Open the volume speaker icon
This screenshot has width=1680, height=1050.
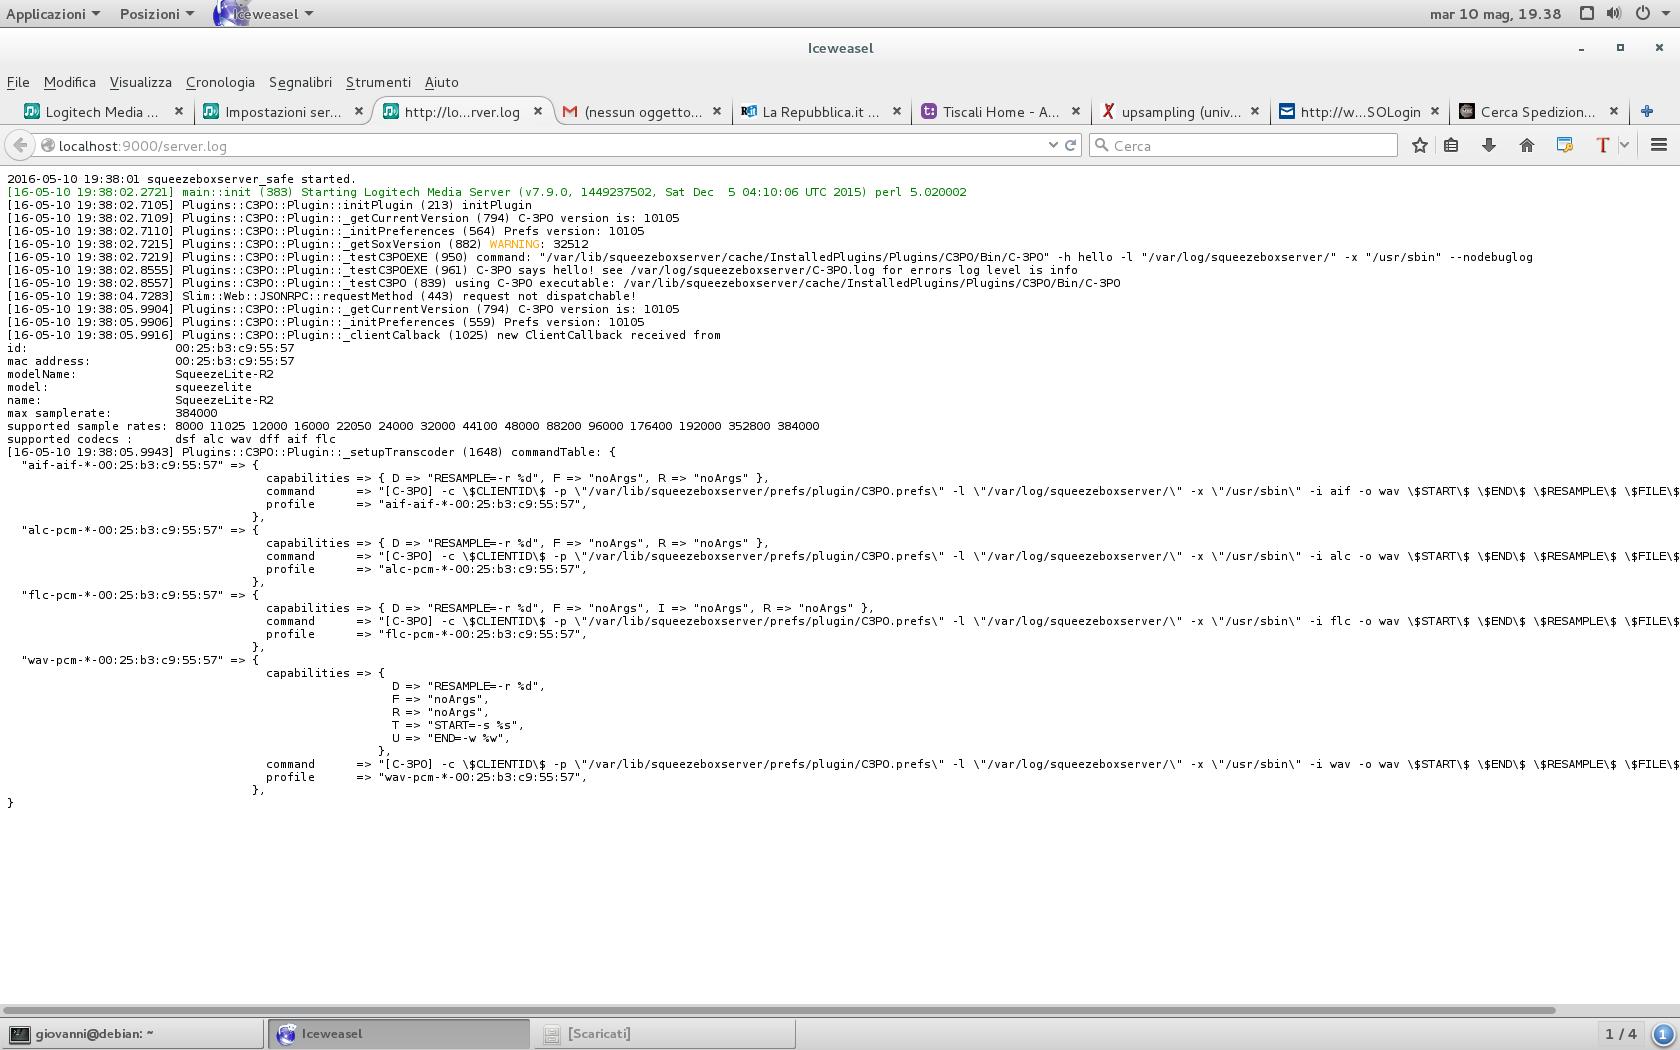coord(1614,14)
